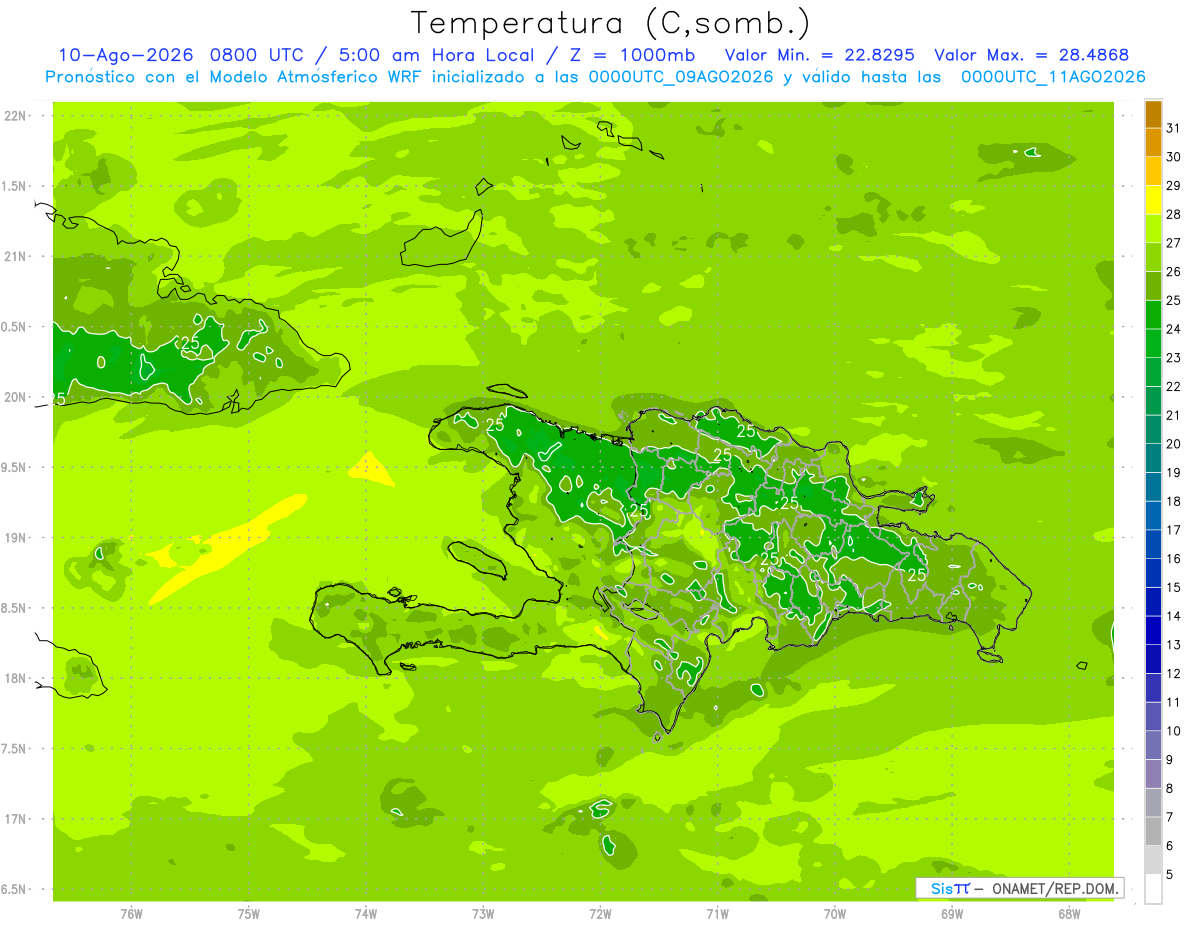Click the 18N latitude label
Image resolution: width=1200 pixels, height=927 pixels.
pos(14,679)
